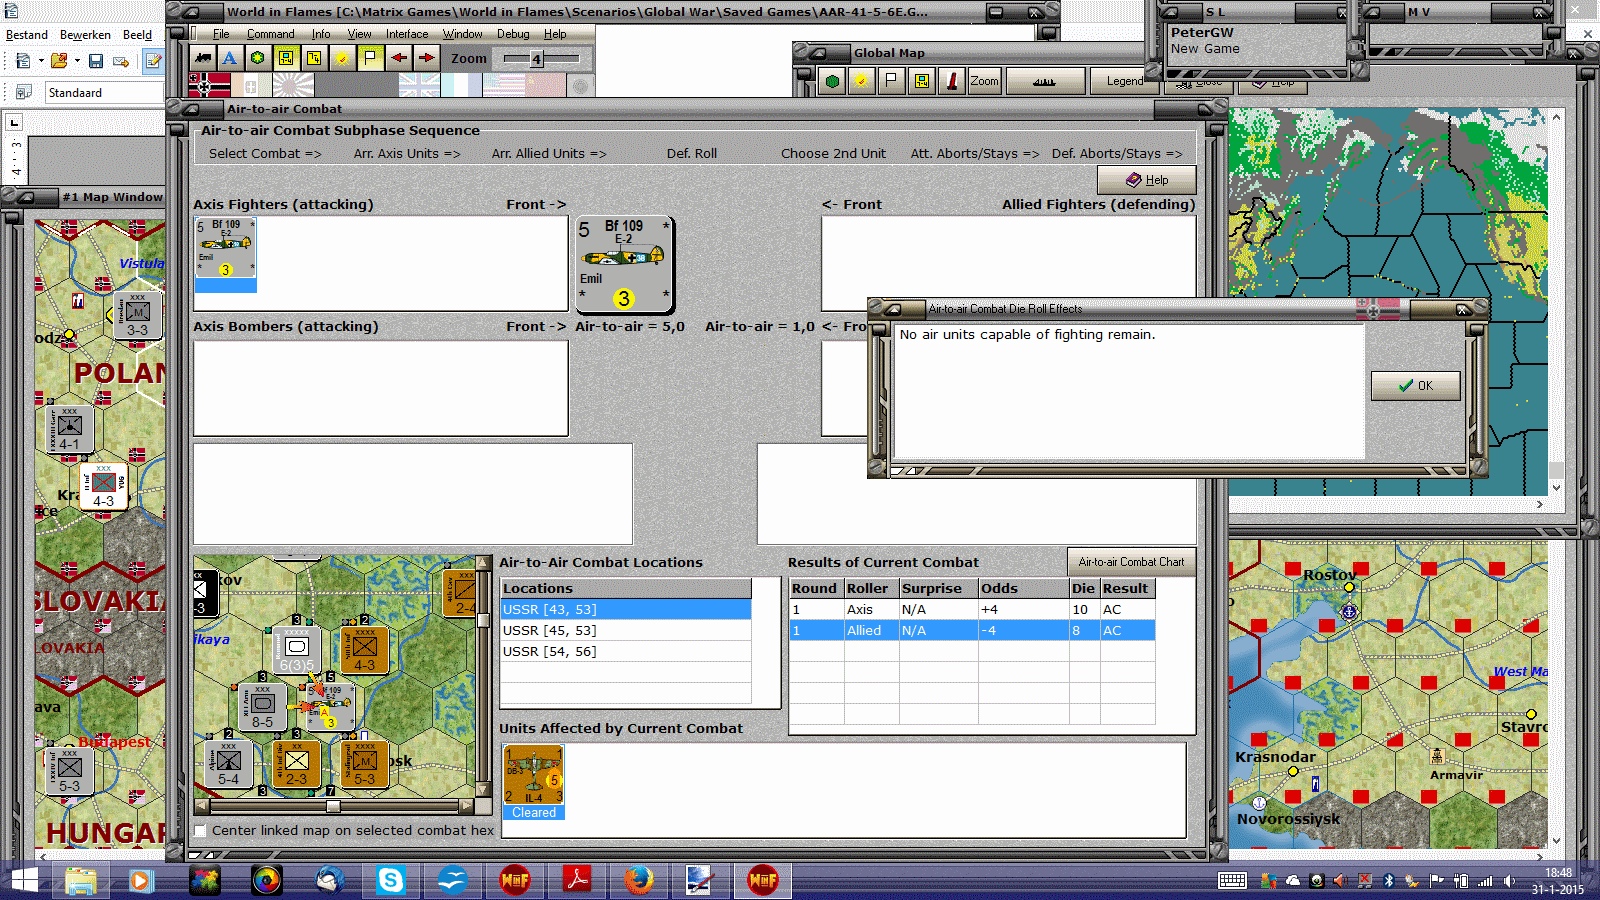Click green hexagon icon in Global Map toolbar
The image size is (1600, 900).
tap(832, 81)
